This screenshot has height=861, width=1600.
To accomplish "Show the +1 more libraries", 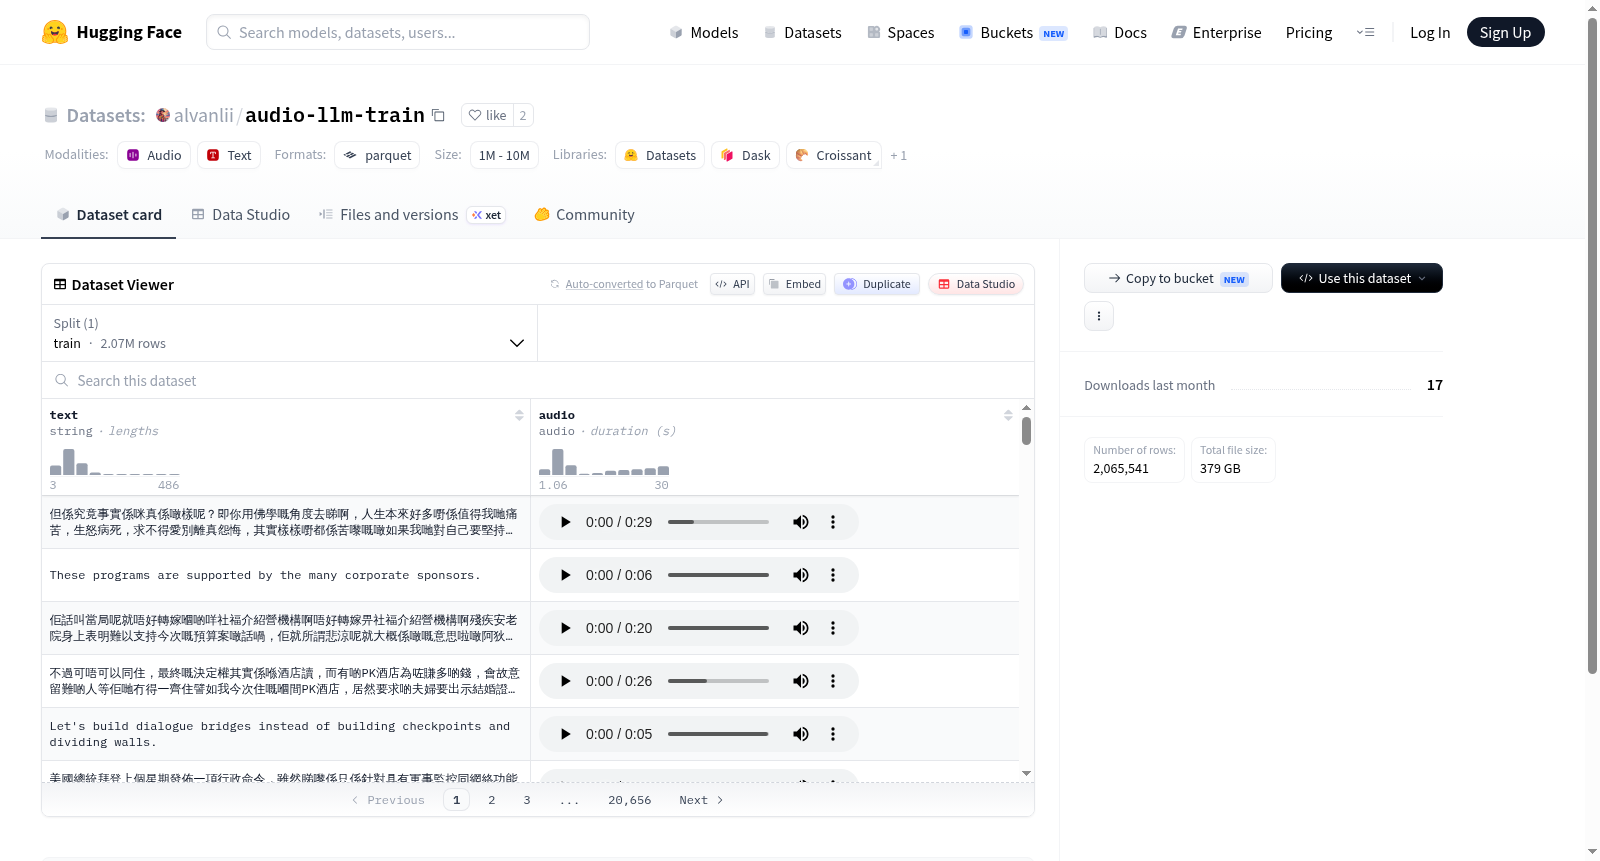I will click(x=898, y=155).
